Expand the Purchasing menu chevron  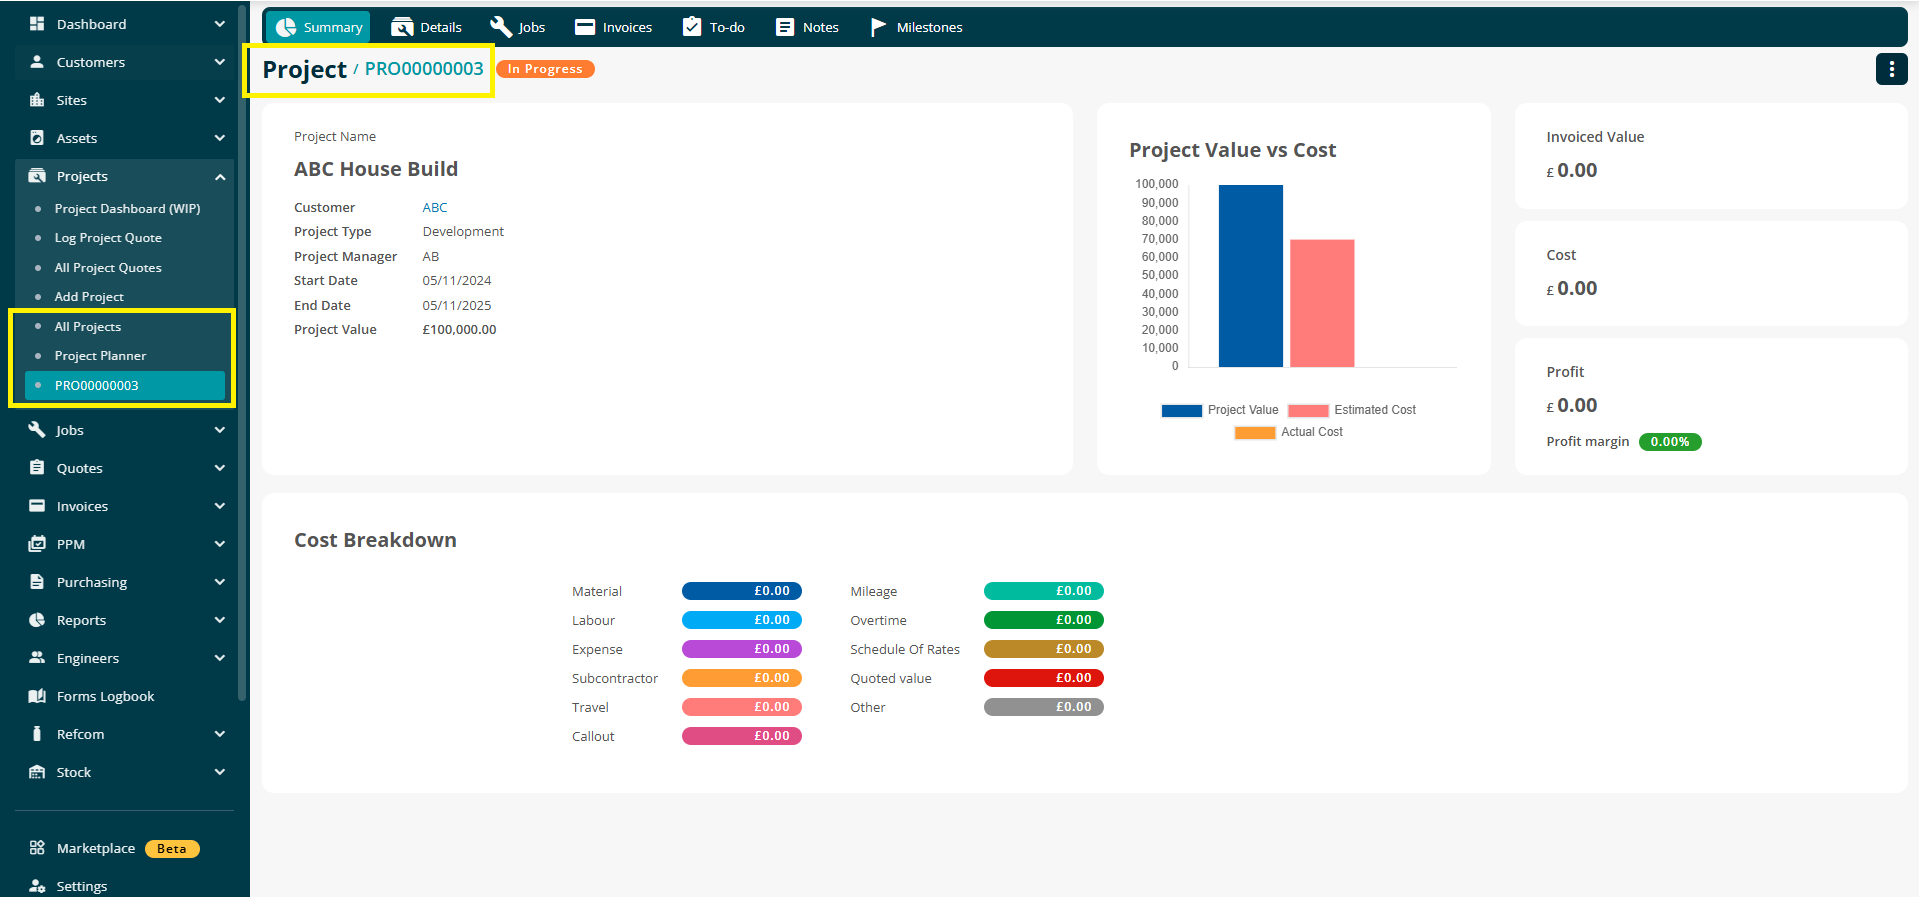(220, 582)
